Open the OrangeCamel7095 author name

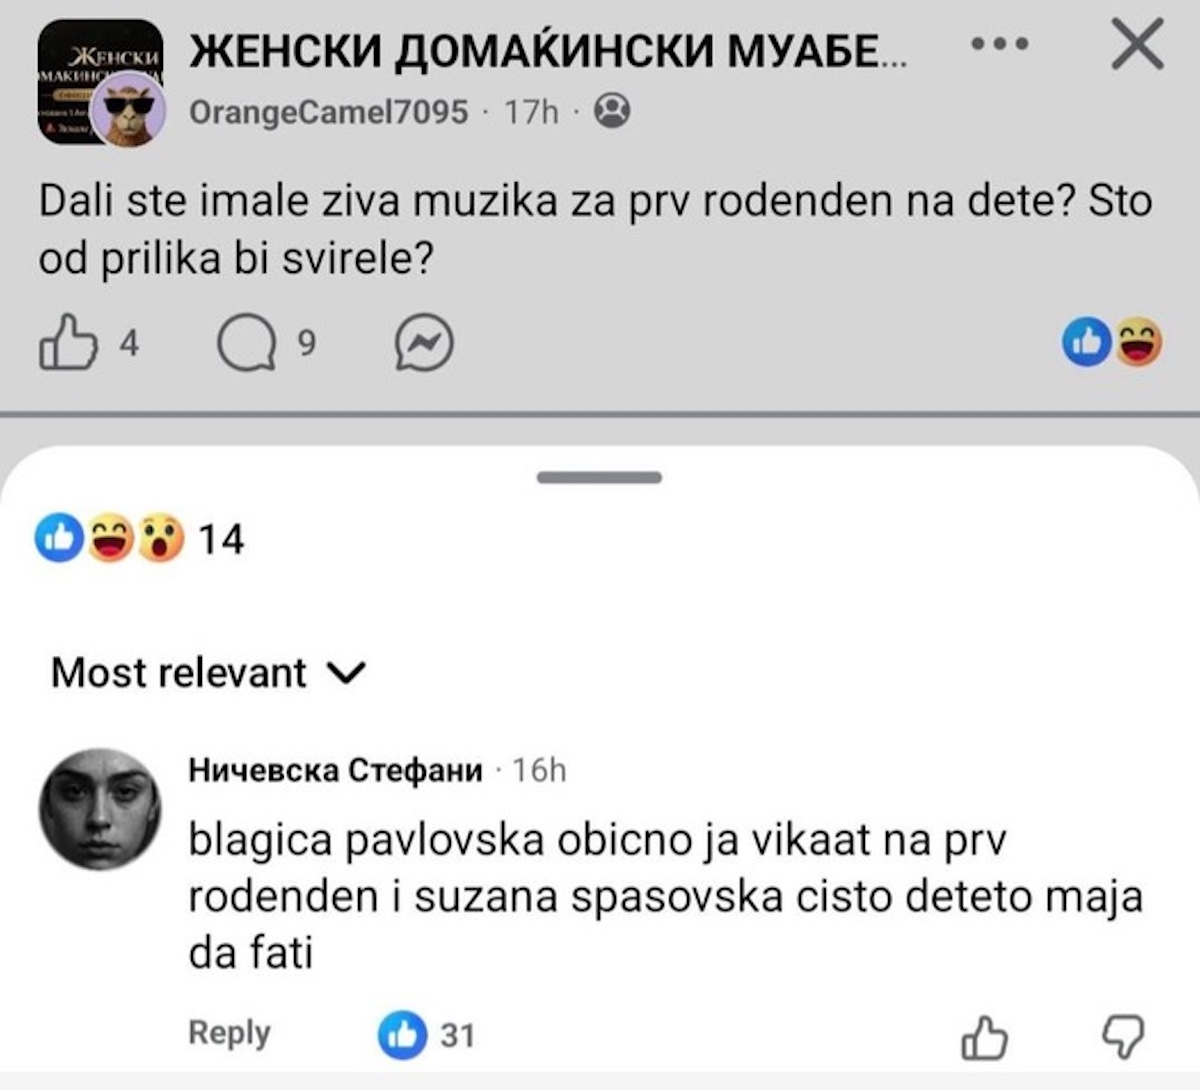(x=328, y=111)
